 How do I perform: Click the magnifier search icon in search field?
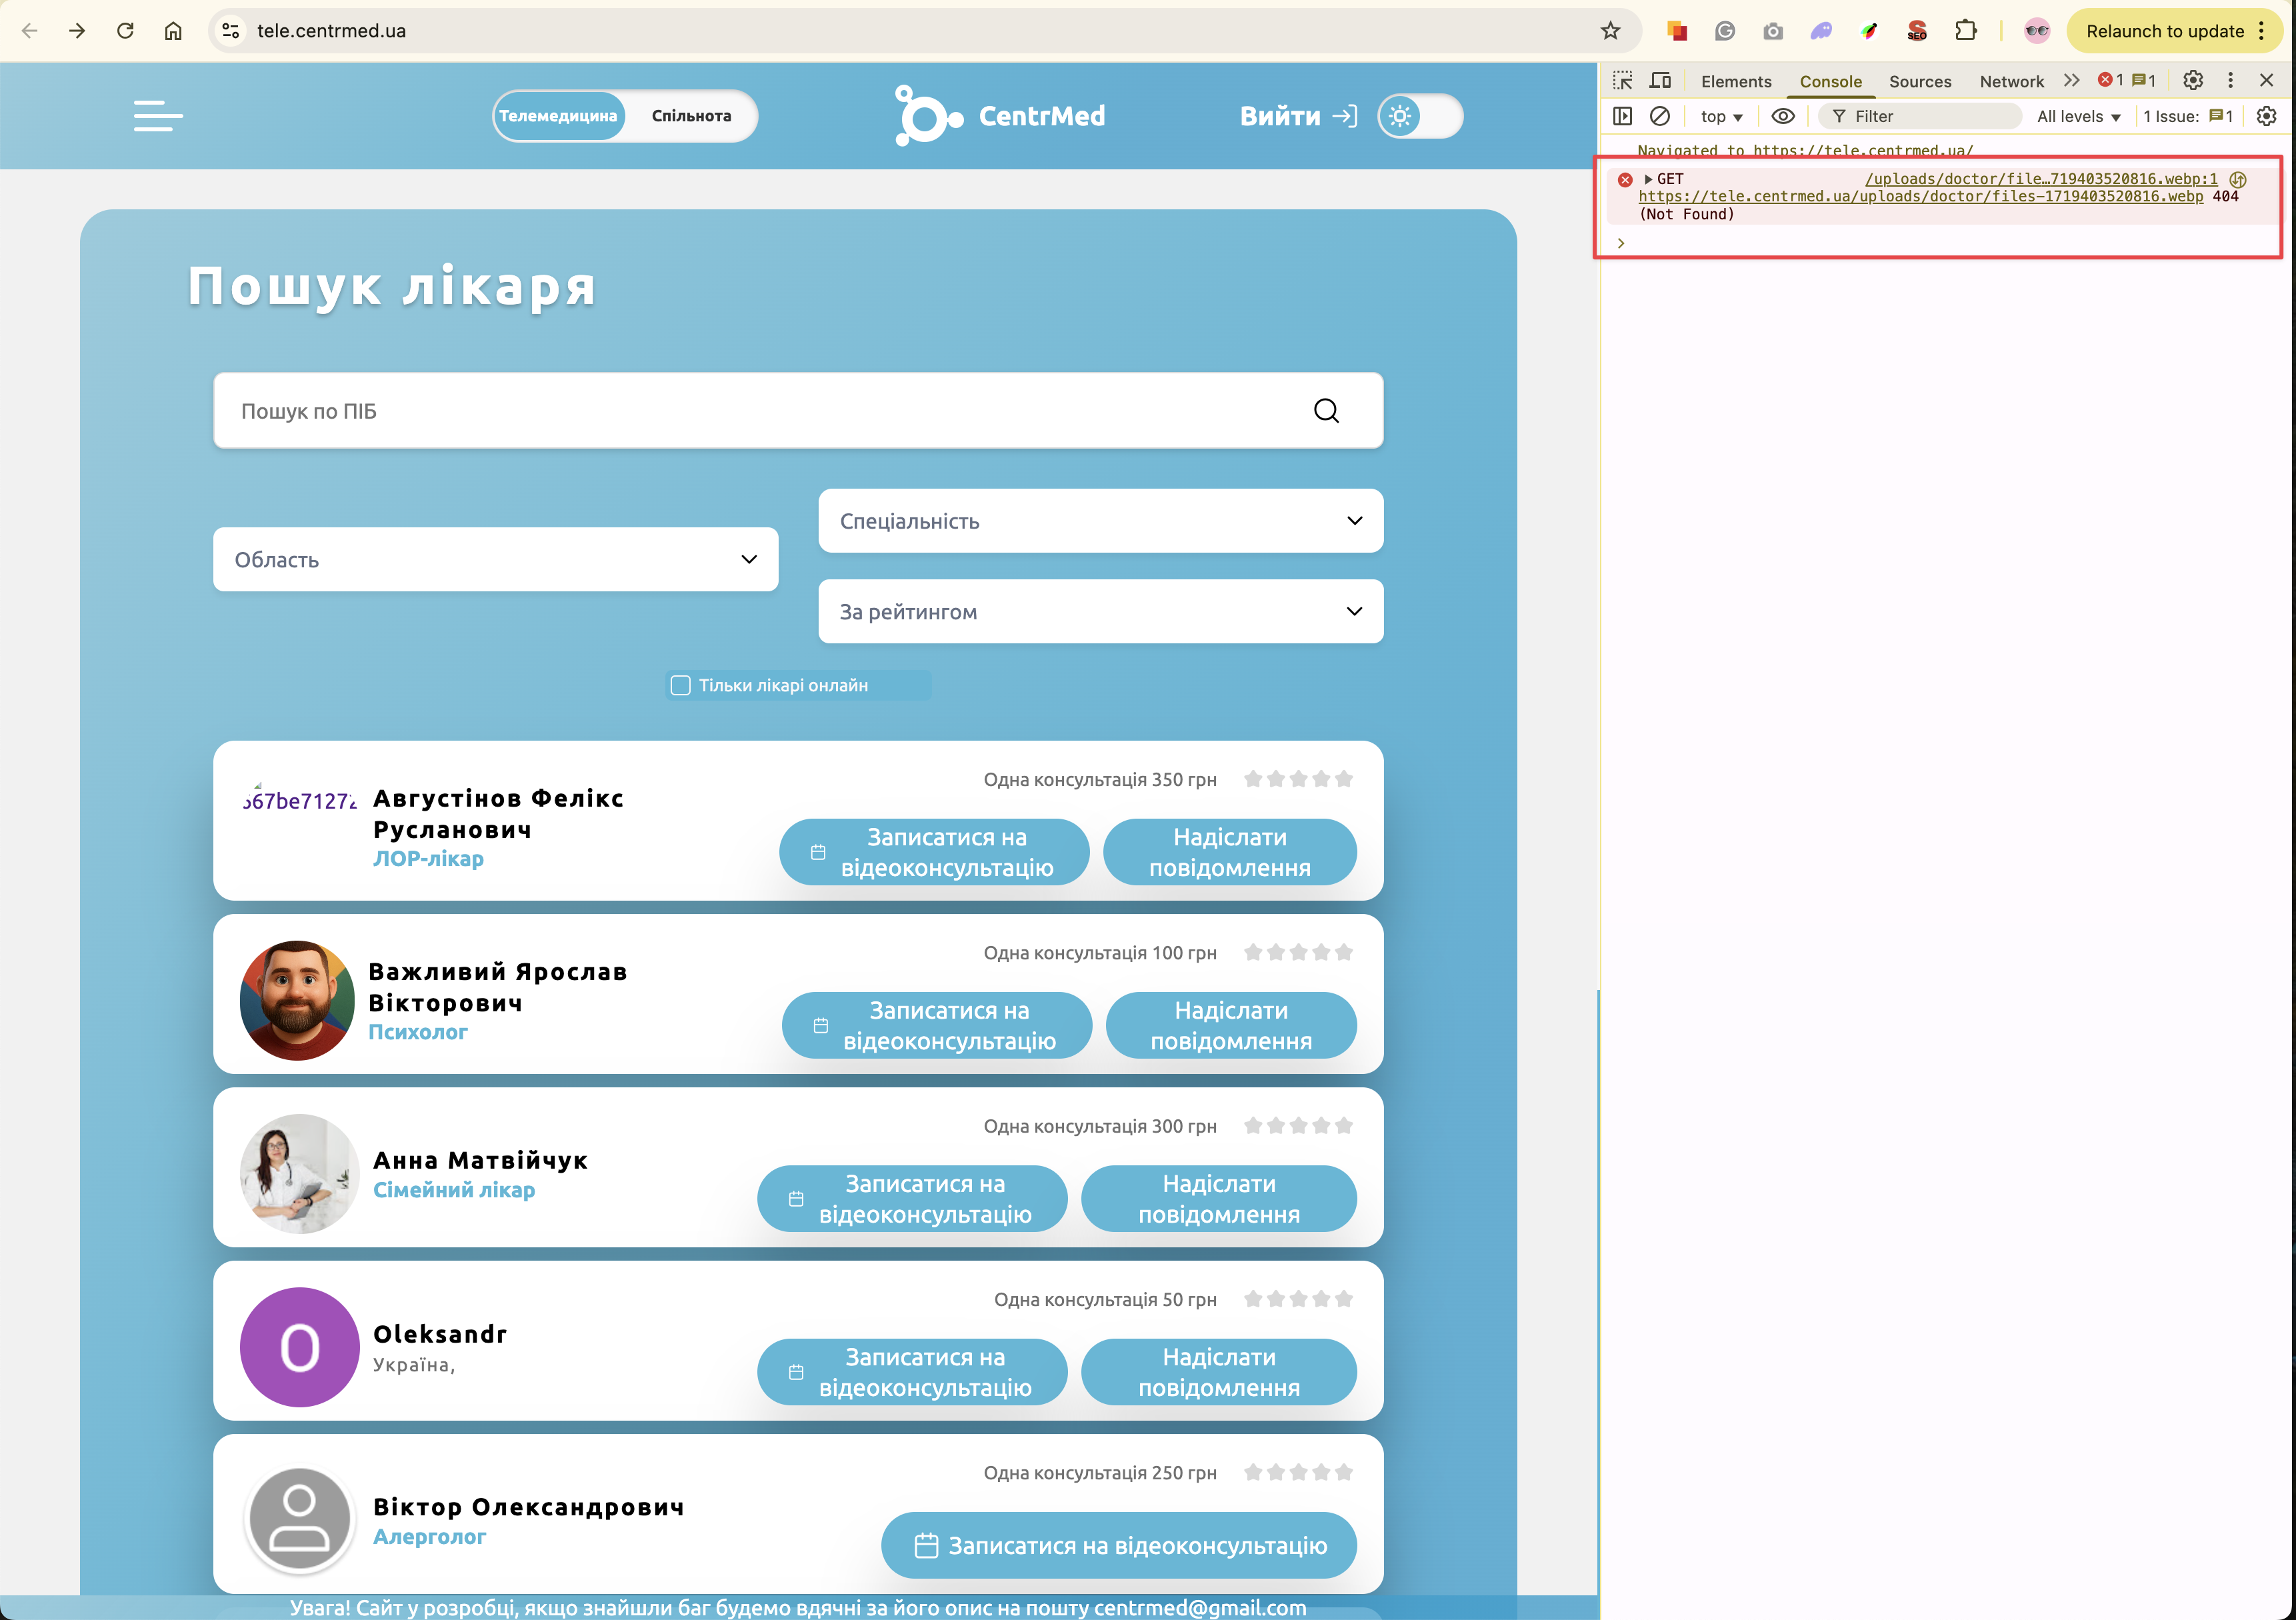[x=1326, y=411]
